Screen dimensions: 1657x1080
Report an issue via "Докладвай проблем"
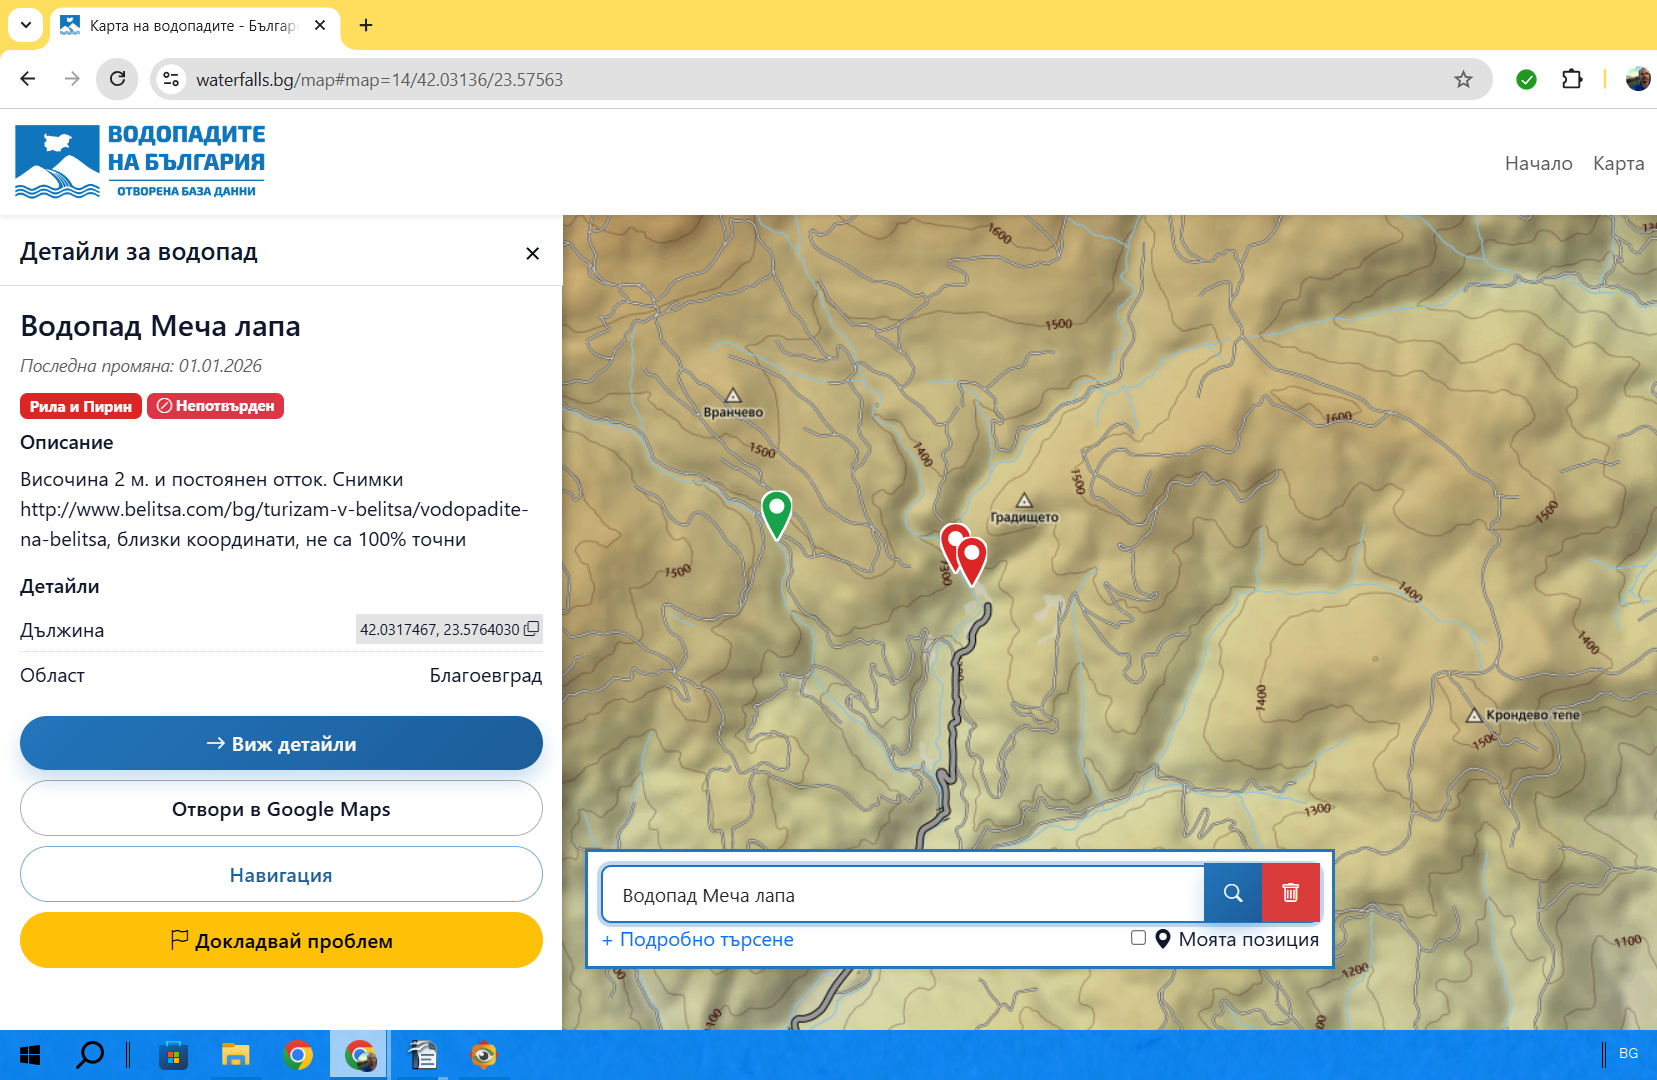[x=281, y=940]
